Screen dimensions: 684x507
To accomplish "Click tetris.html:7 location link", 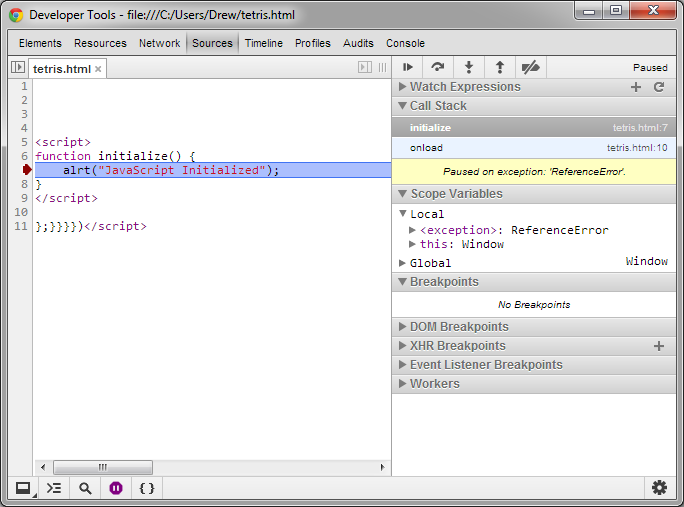I will click(x=640, y=128).
